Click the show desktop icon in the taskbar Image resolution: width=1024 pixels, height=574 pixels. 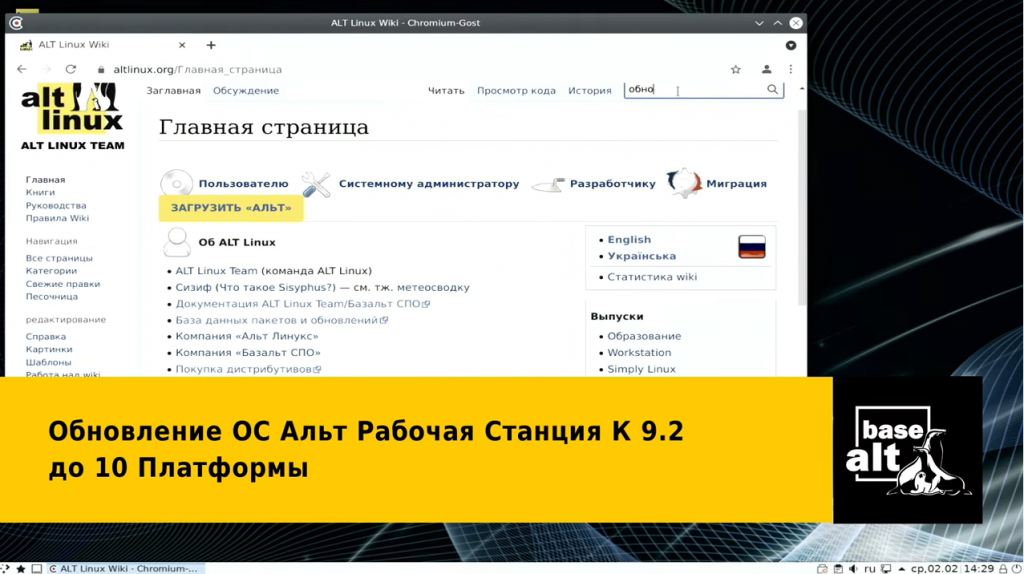37,569
